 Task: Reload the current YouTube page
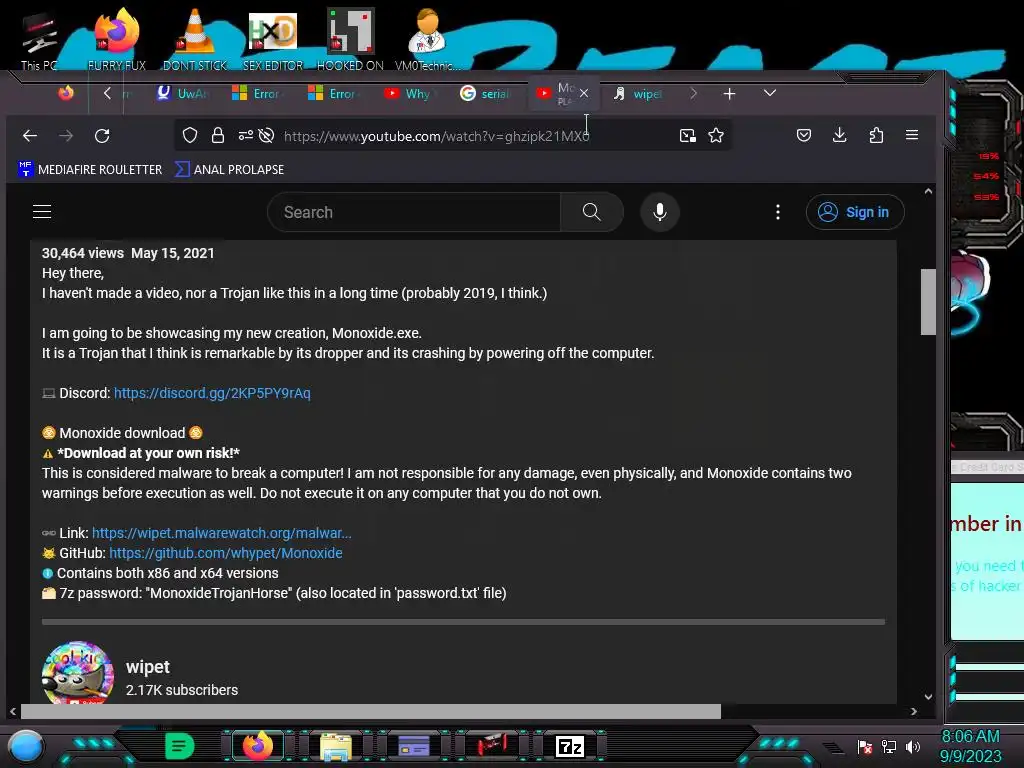coord(102,136)
